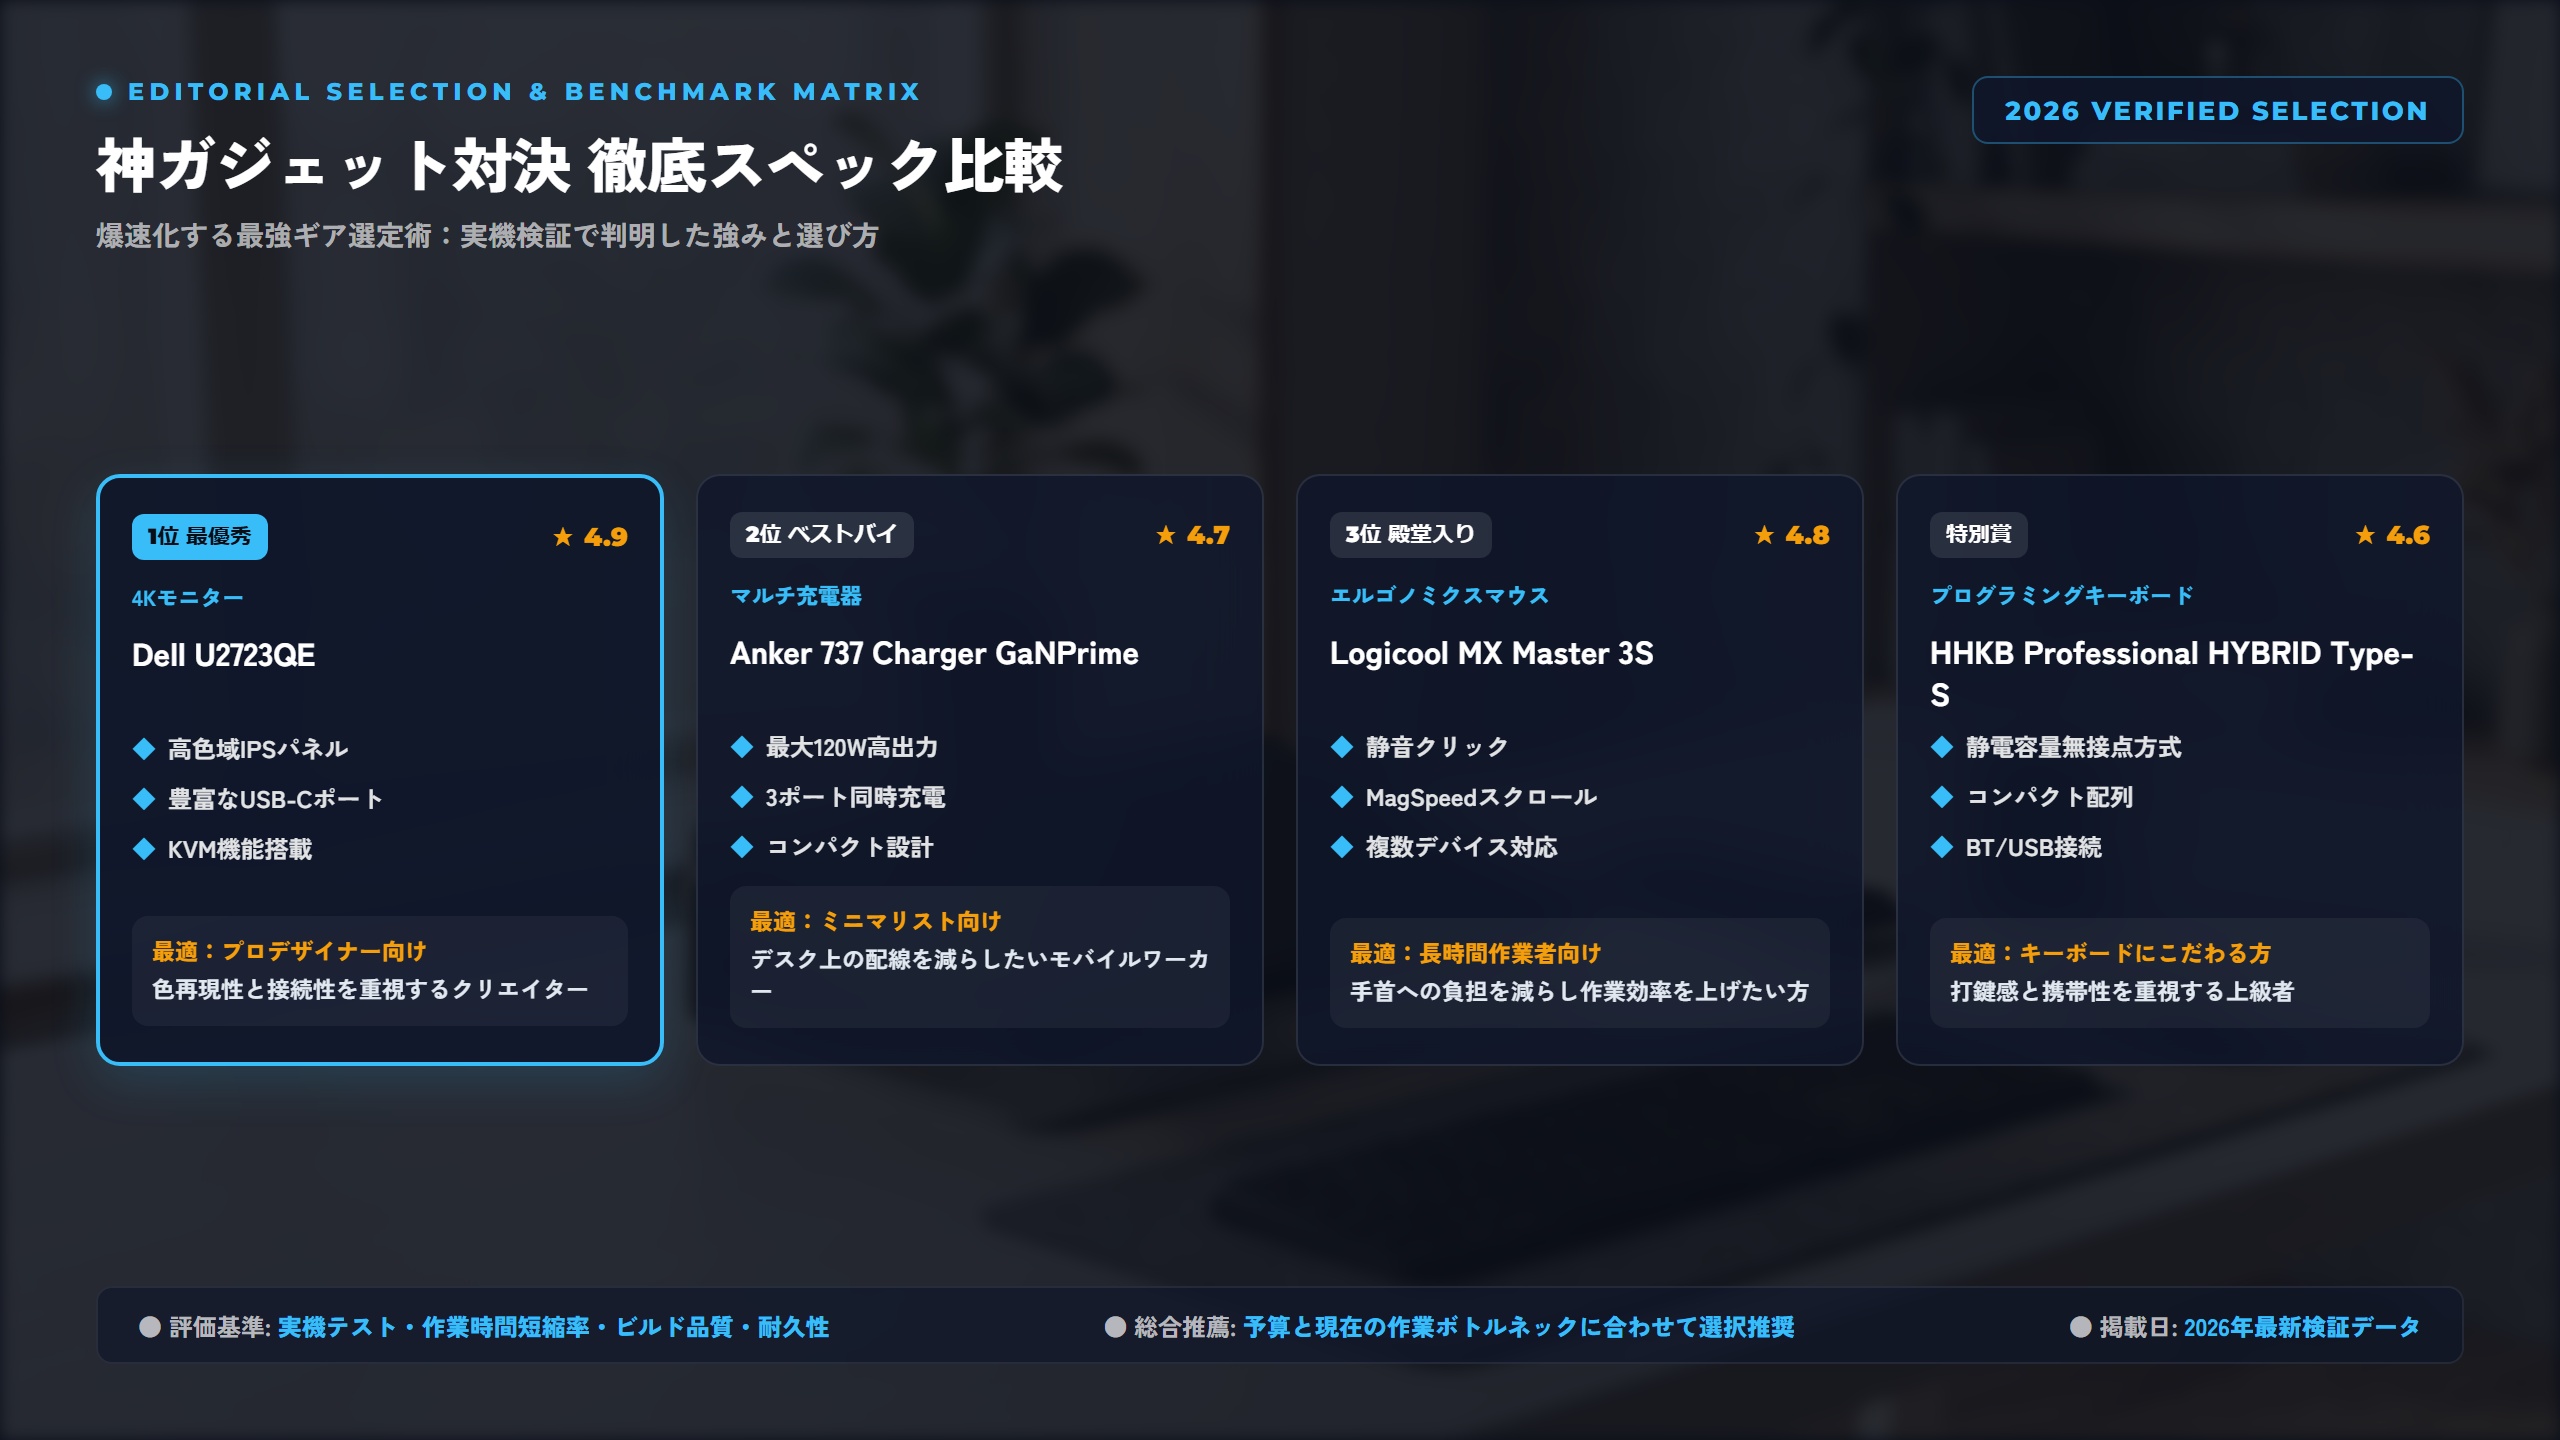Viewport: 2560px width, 1440px height.
Task: Click the diamond bullet beside MagSpeedスクロール
Action: point(1342,797)
